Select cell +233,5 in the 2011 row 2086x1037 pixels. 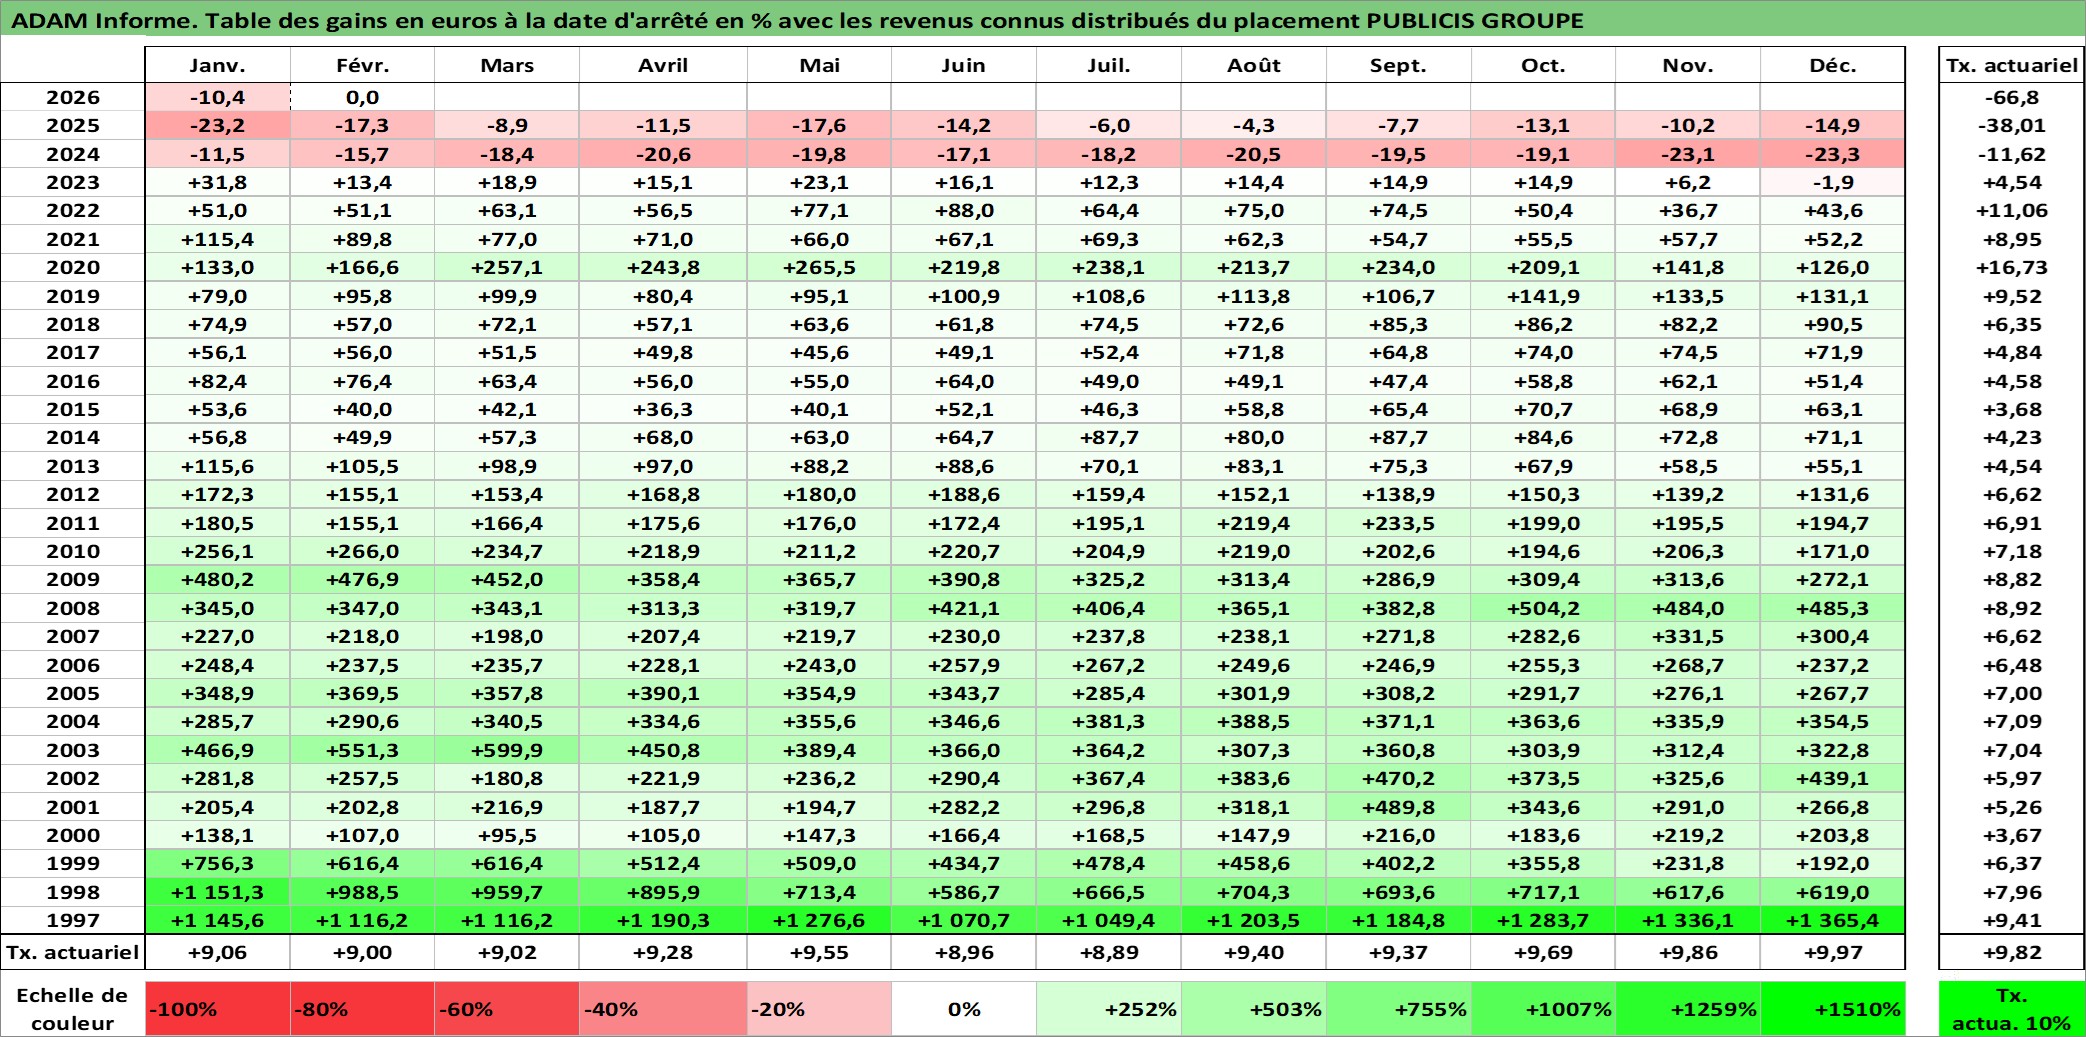click(x=1399, y=523)
